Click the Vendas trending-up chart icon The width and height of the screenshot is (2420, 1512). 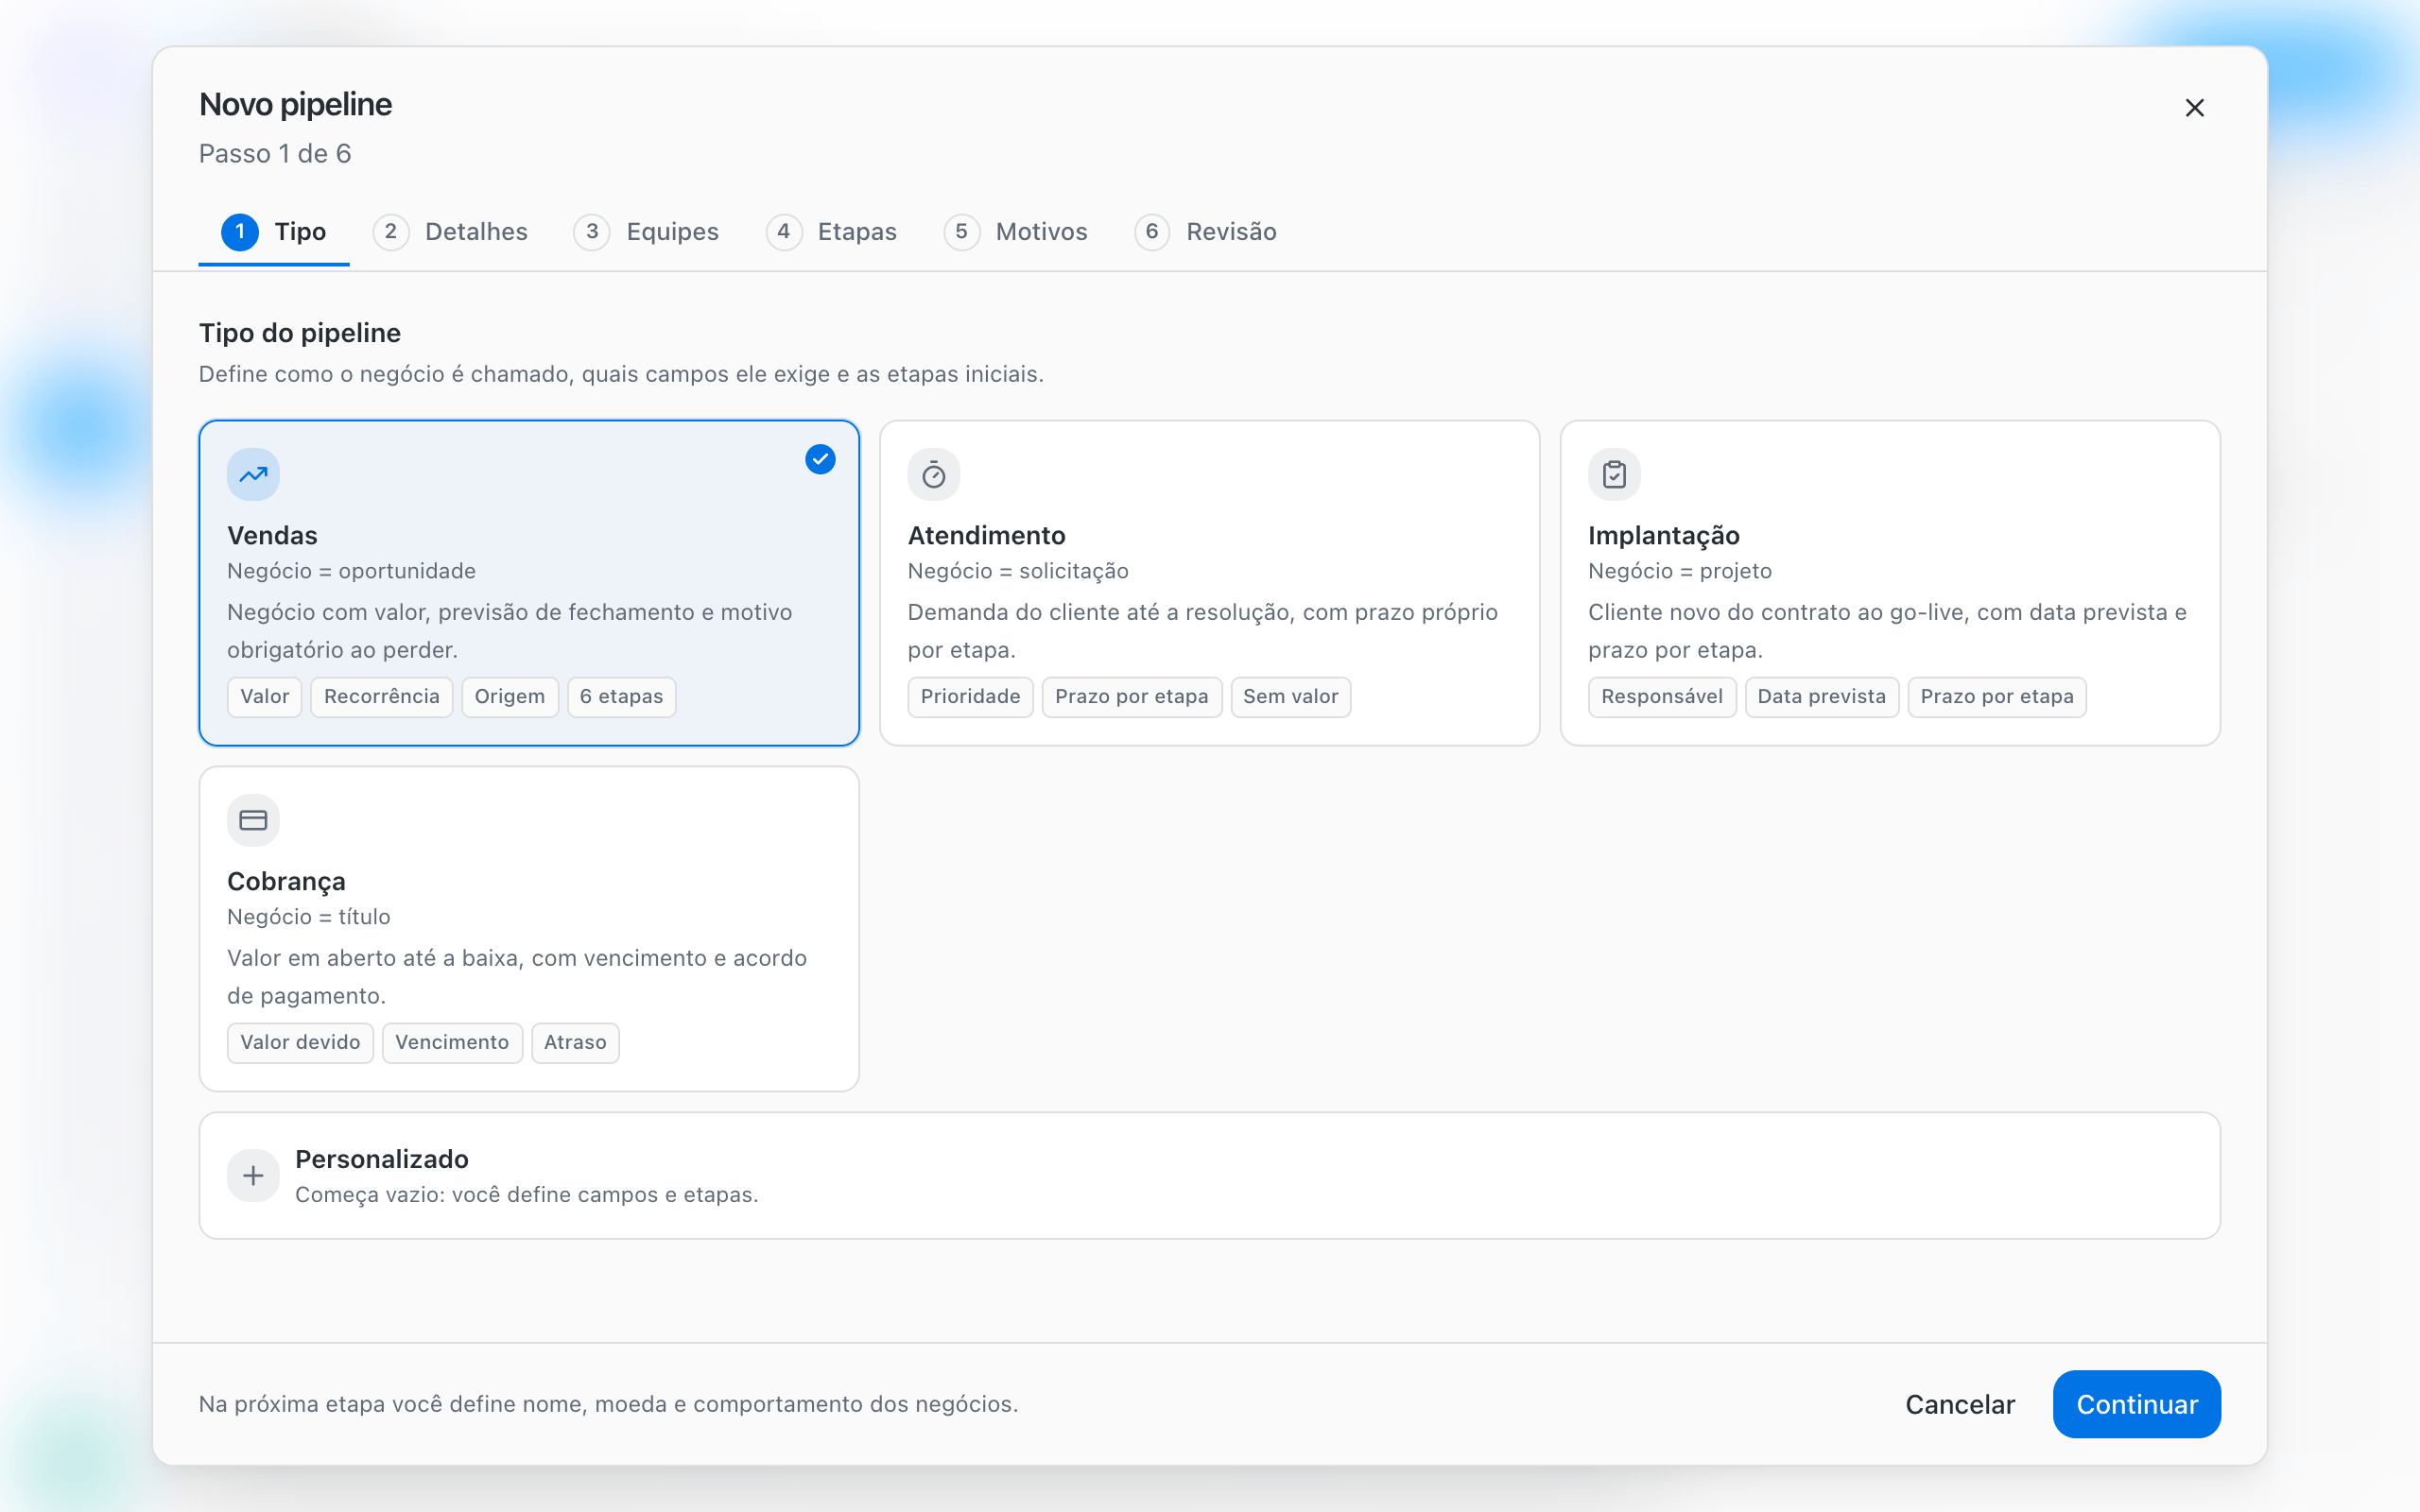click(x=253, y=474)
